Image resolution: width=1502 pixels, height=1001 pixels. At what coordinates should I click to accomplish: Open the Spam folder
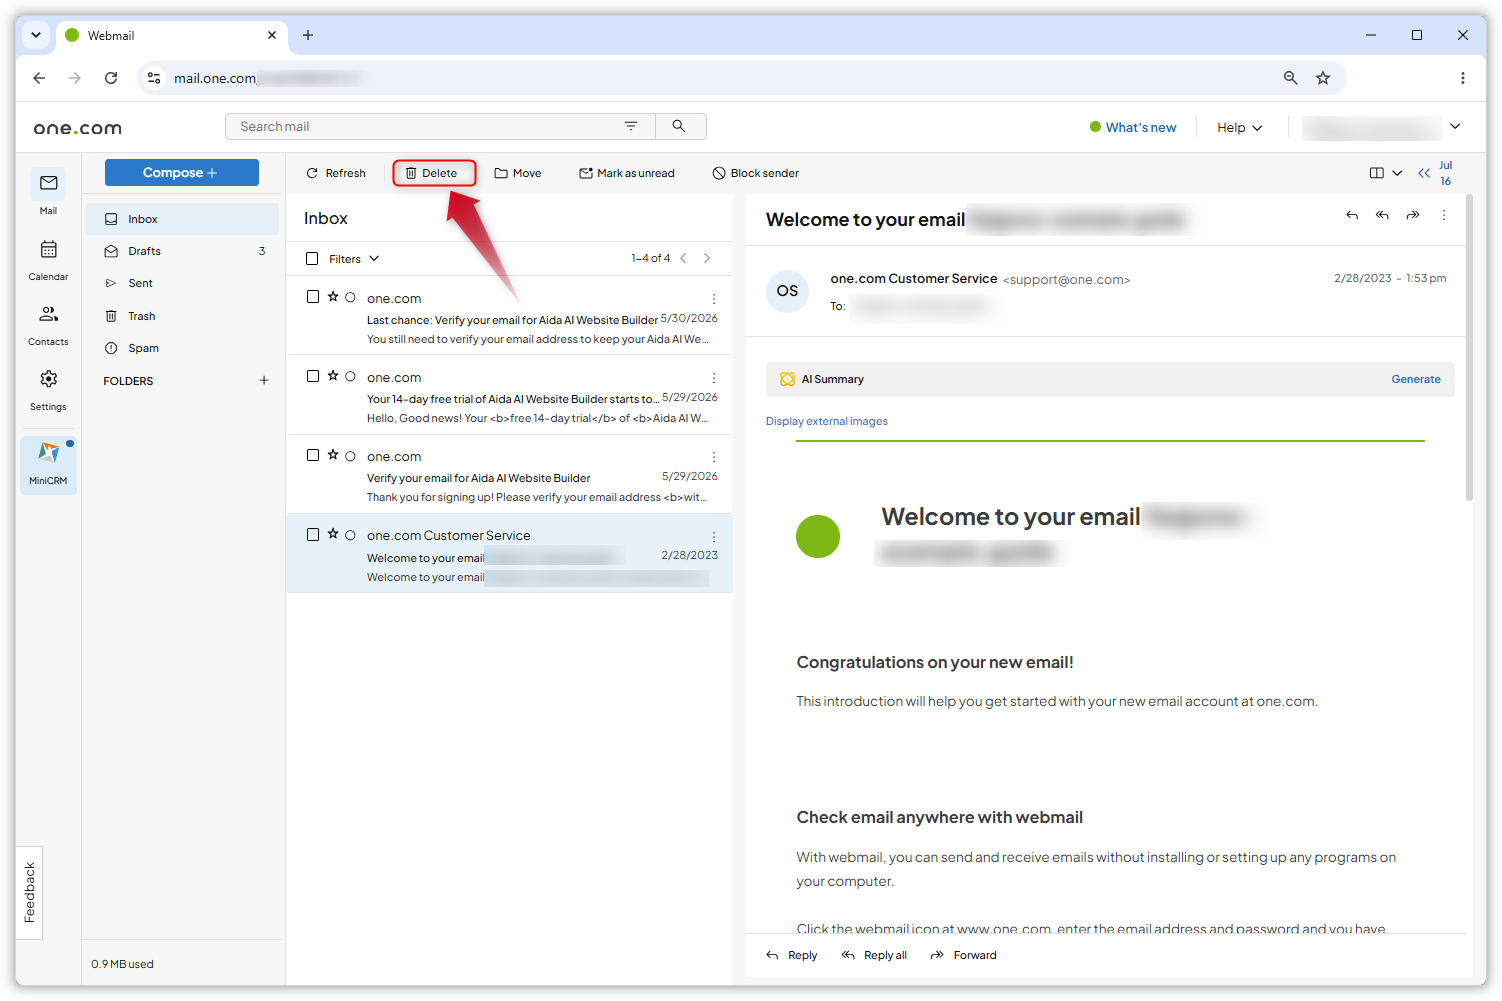coord(181,348)
